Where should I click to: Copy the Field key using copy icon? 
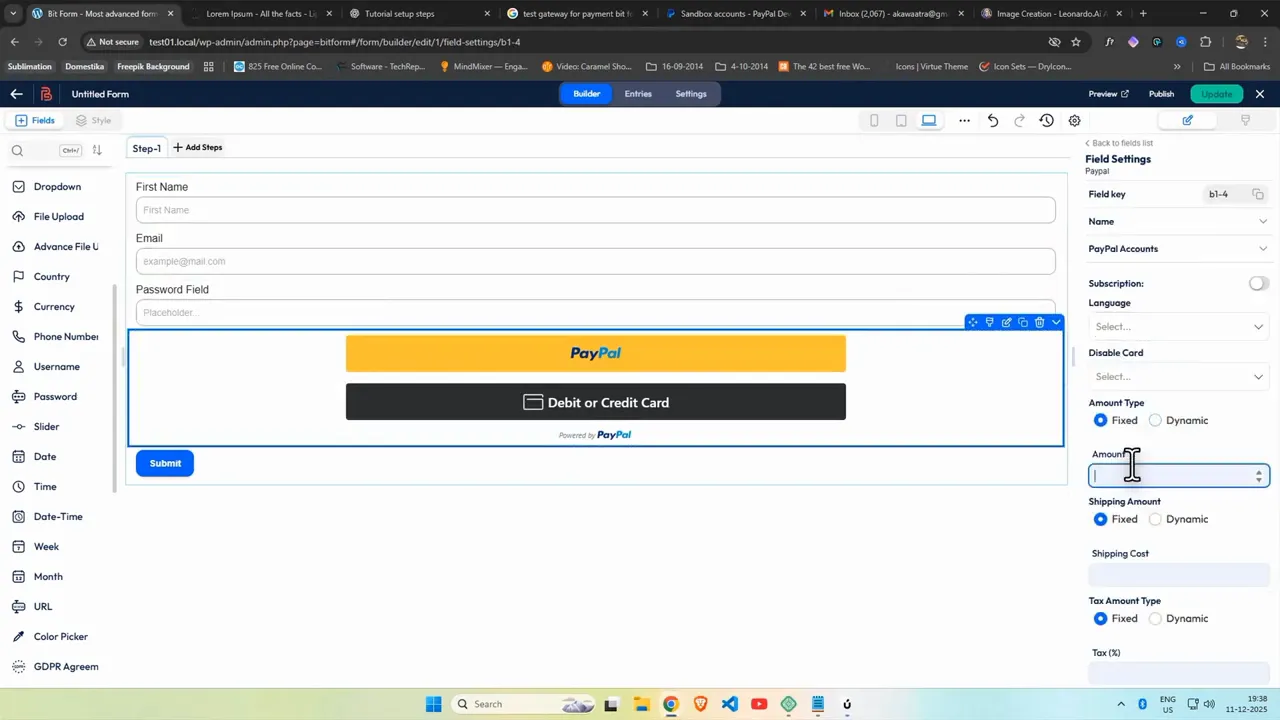(x=1258, y=194)
